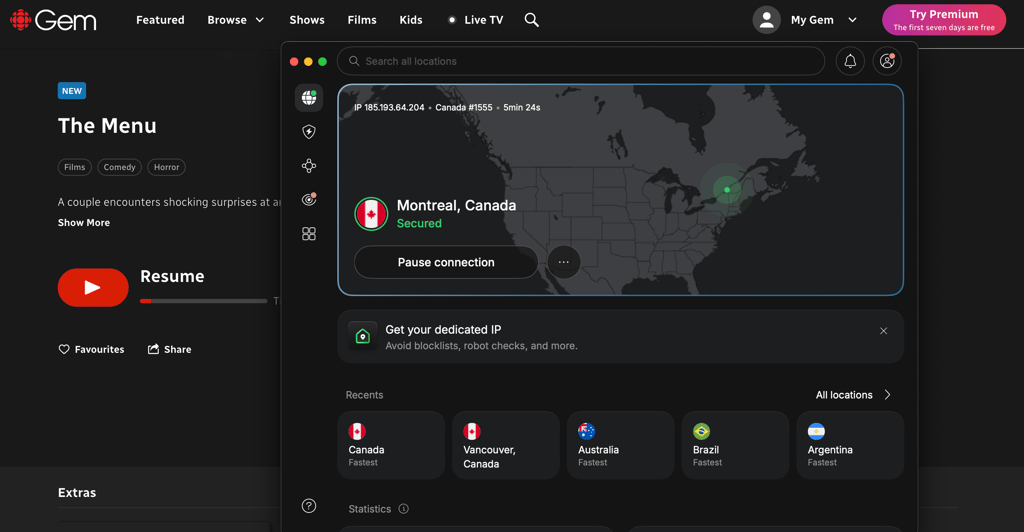Open Threat Protection shield icon in sidebar
The image size is (1024, 532).
tap(309, 132)
